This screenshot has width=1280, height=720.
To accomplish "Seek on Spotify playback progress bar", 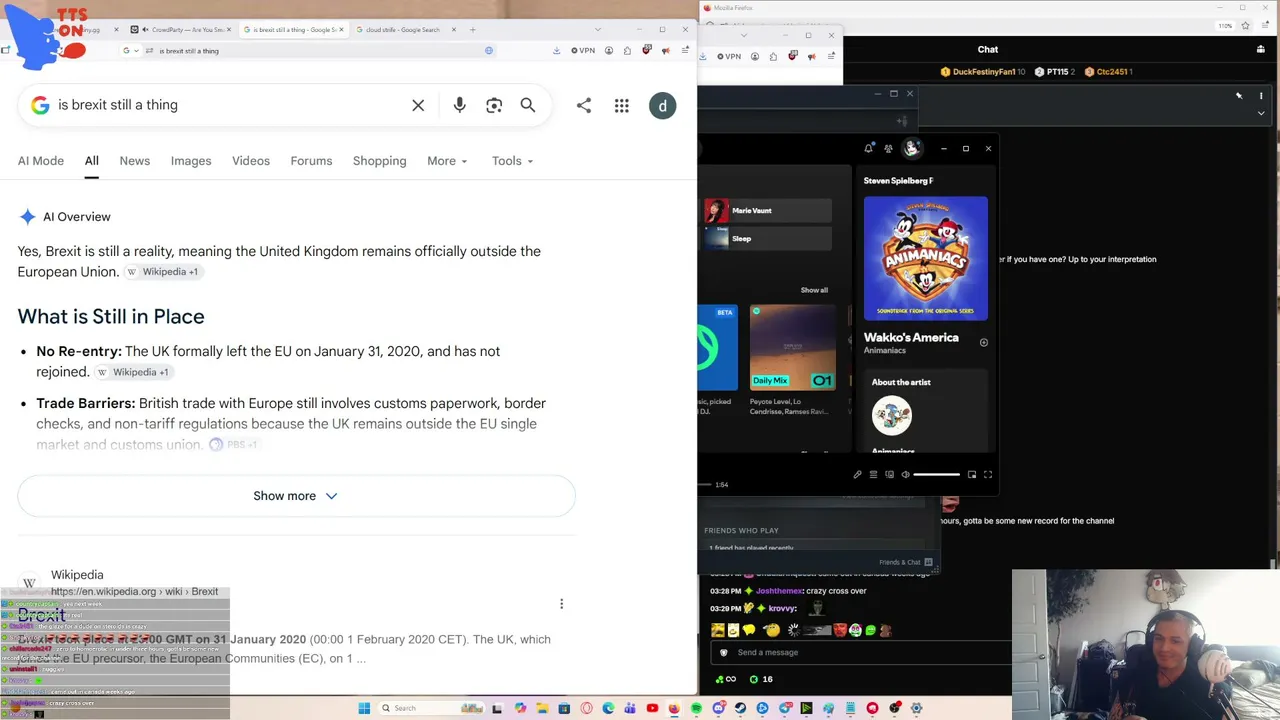I will tap(704, 484).
